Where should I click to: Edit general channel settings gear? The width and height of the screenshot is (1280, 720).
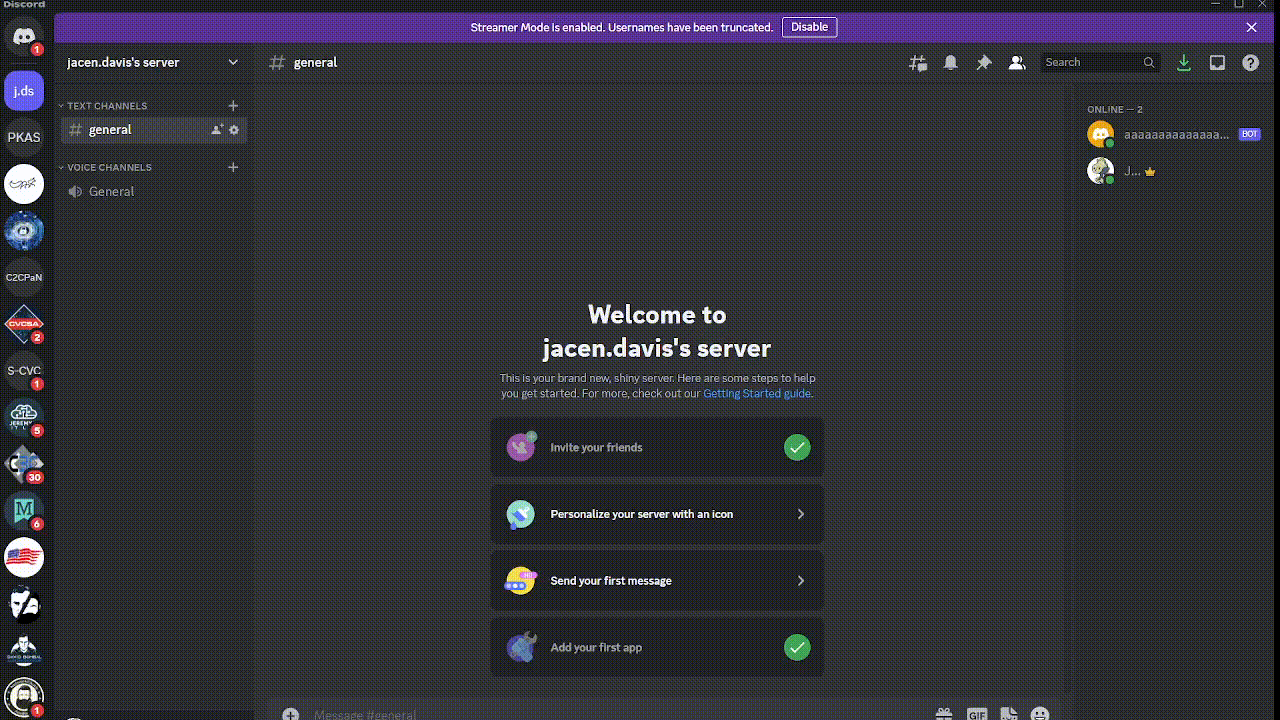(234, 130)
